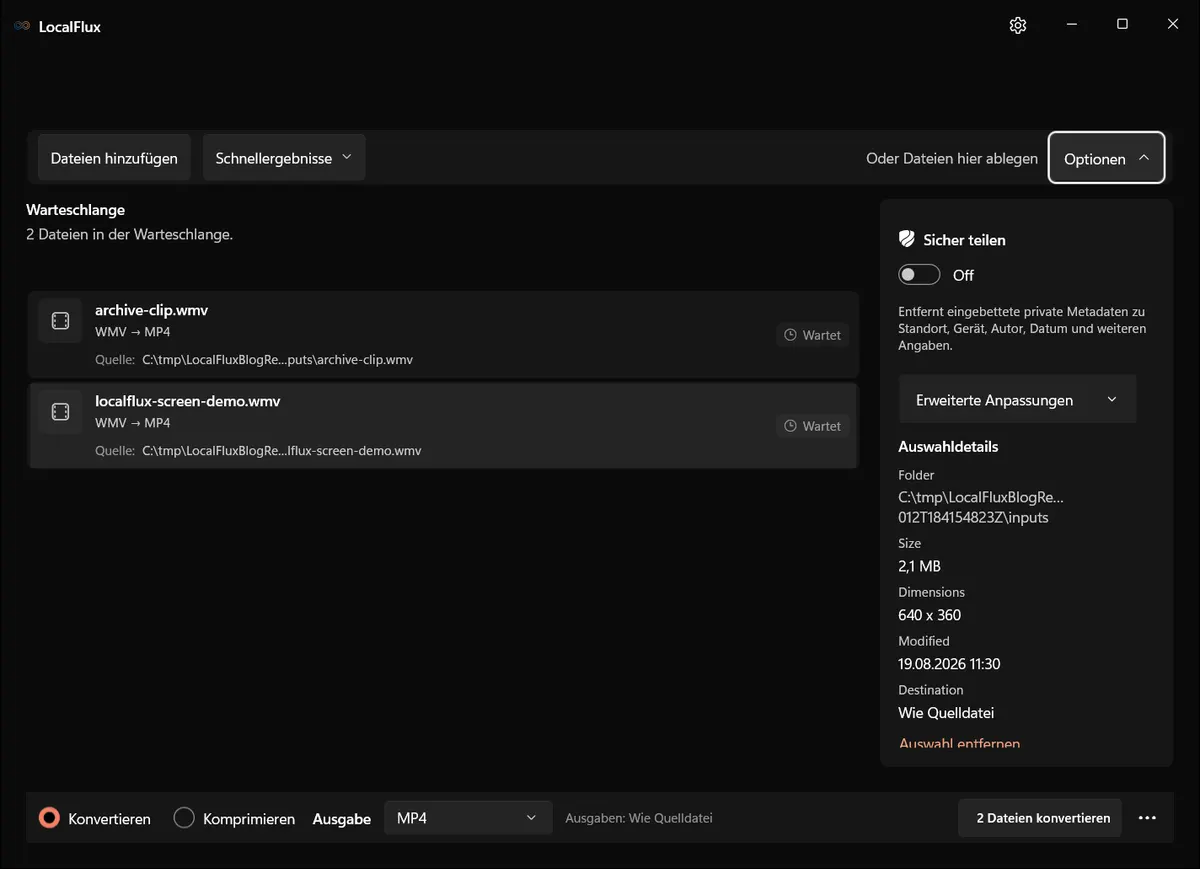Close the LocalFlux window
Image resolution: width=1200 pixels, height=869 pixels.
click(1173, 25)
